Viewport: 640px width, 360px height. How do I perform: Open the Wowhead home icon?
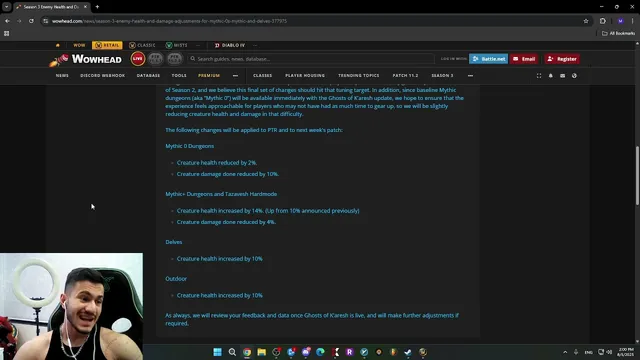[x=58, y=45]
